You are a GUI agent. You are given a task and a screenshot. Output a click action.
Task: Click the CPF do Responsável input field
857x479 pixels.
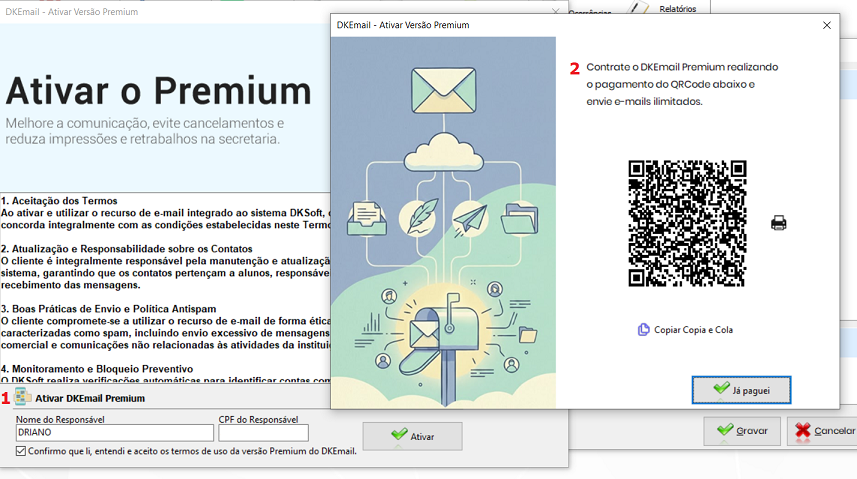point(263,433)
